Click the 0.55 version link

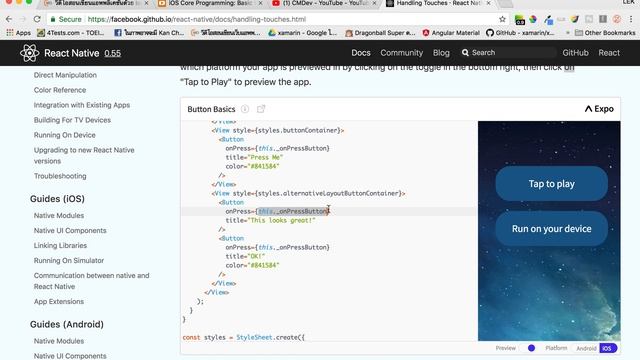[113, 53]
